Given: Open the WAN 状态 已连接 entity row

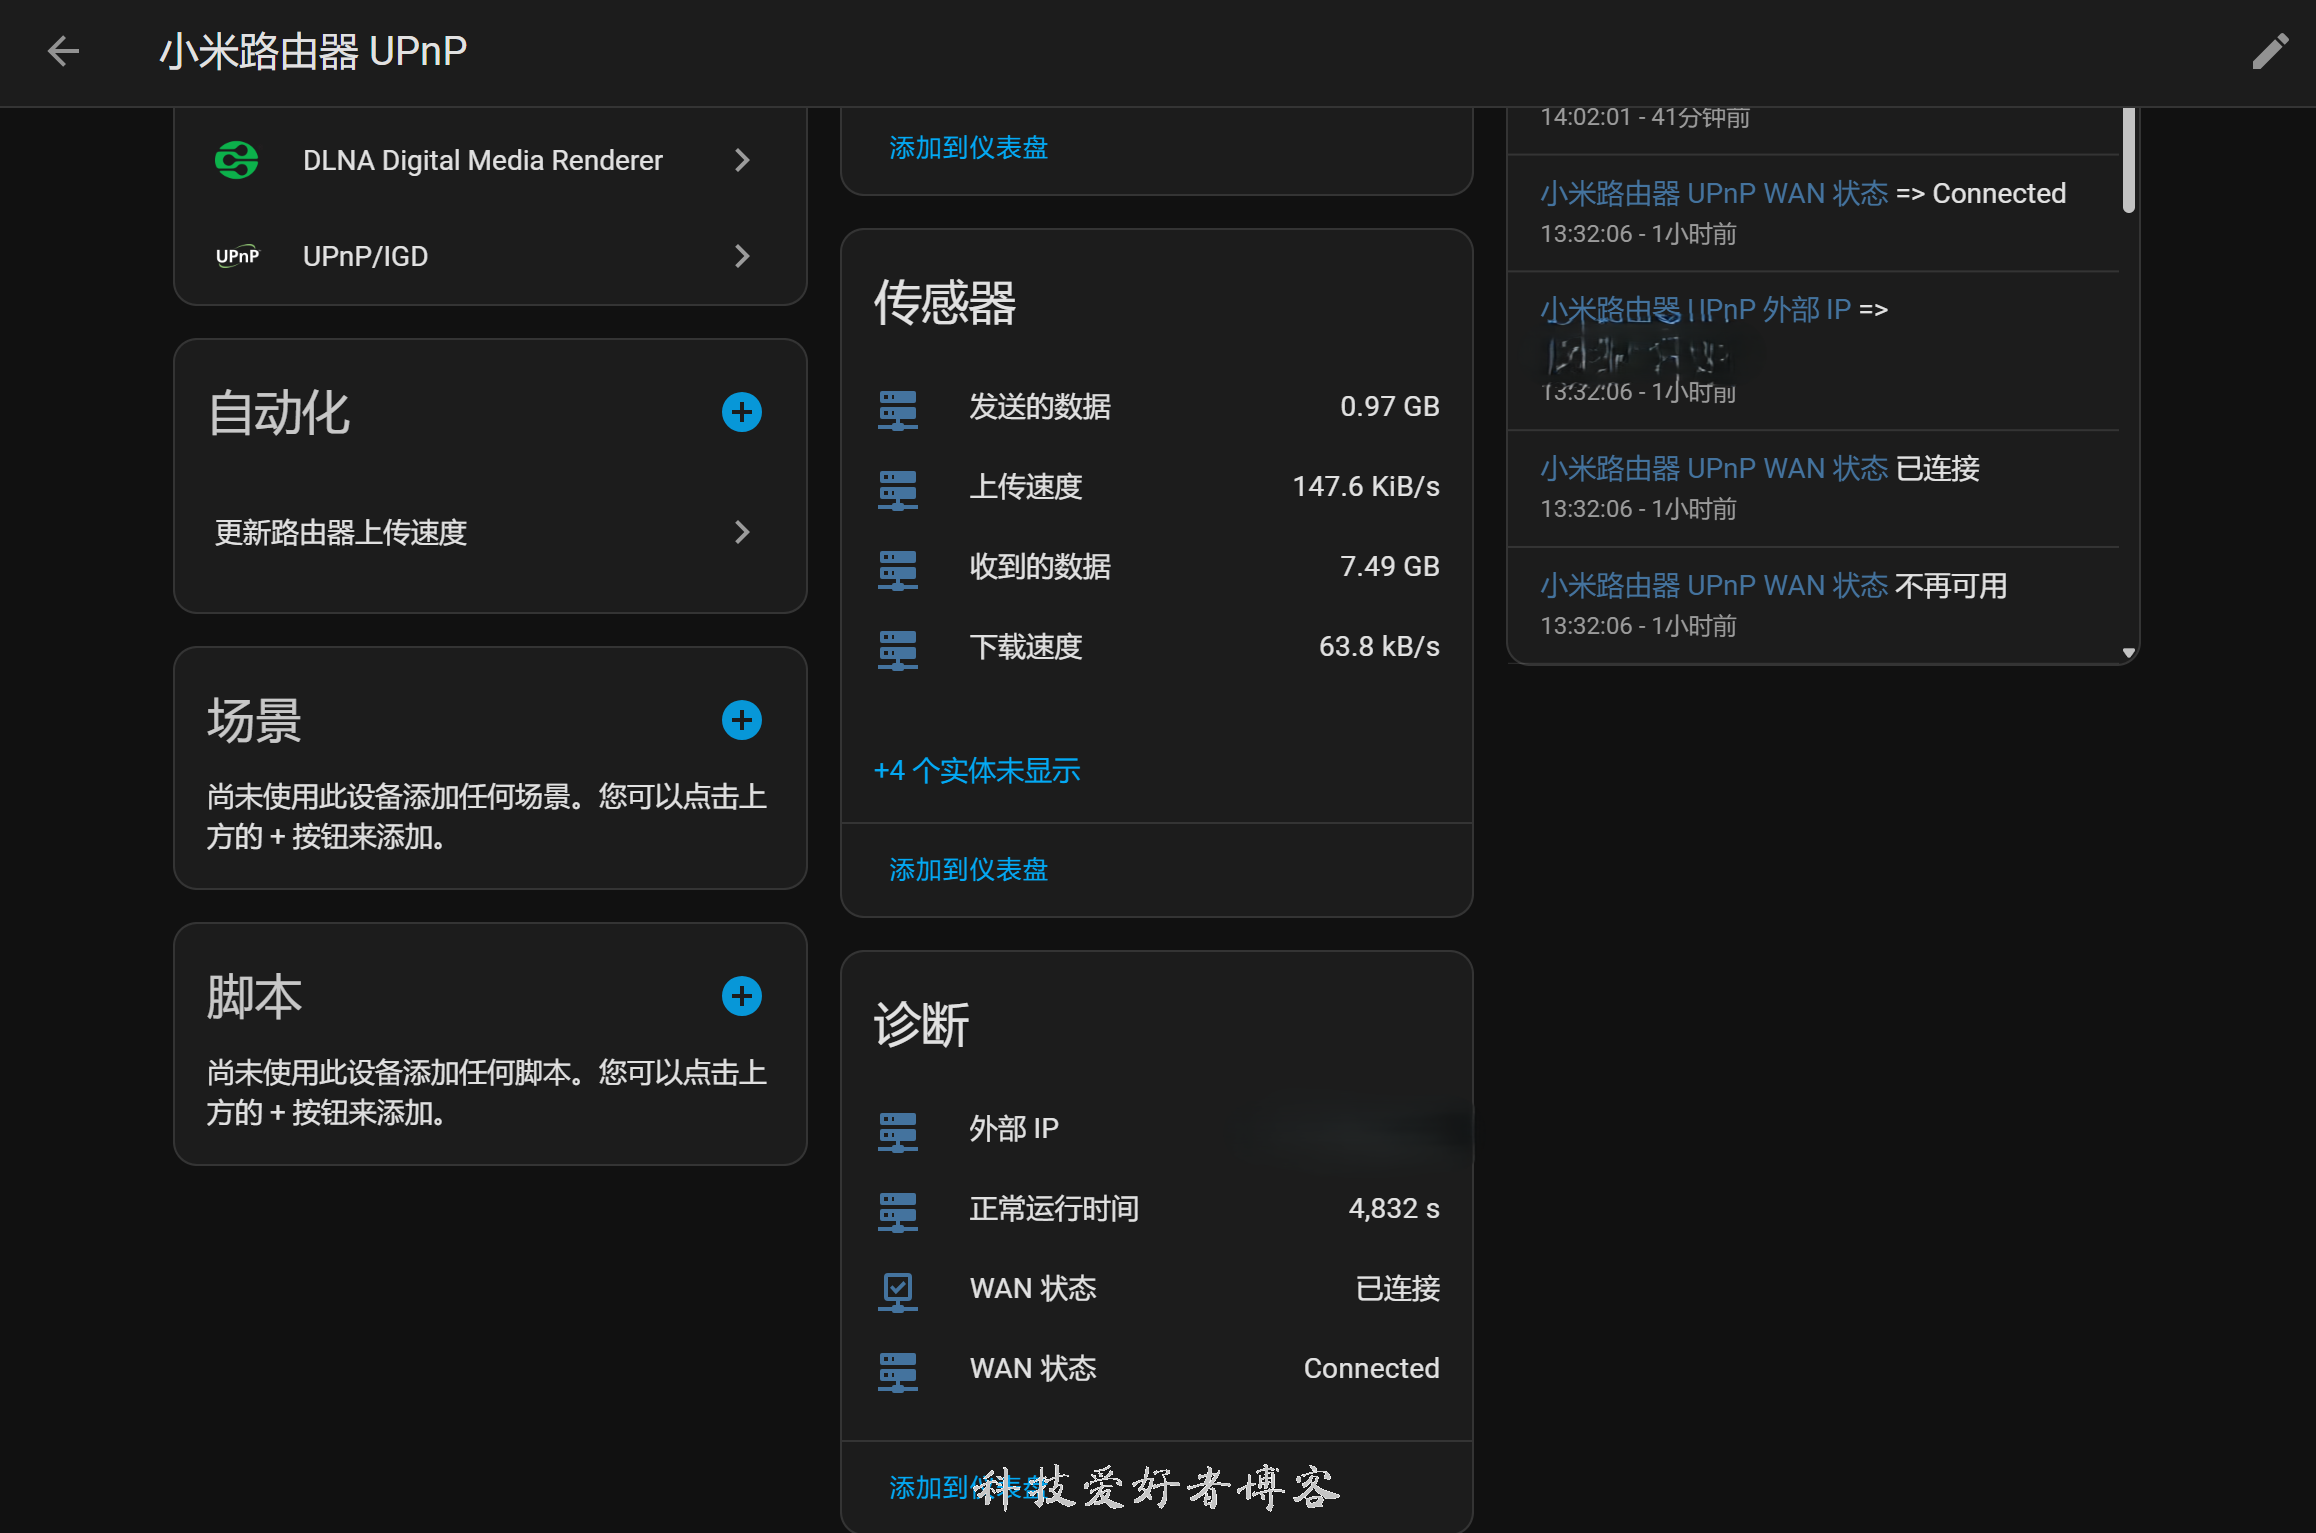Looking at the screenshot, I should (1157, 1289).
